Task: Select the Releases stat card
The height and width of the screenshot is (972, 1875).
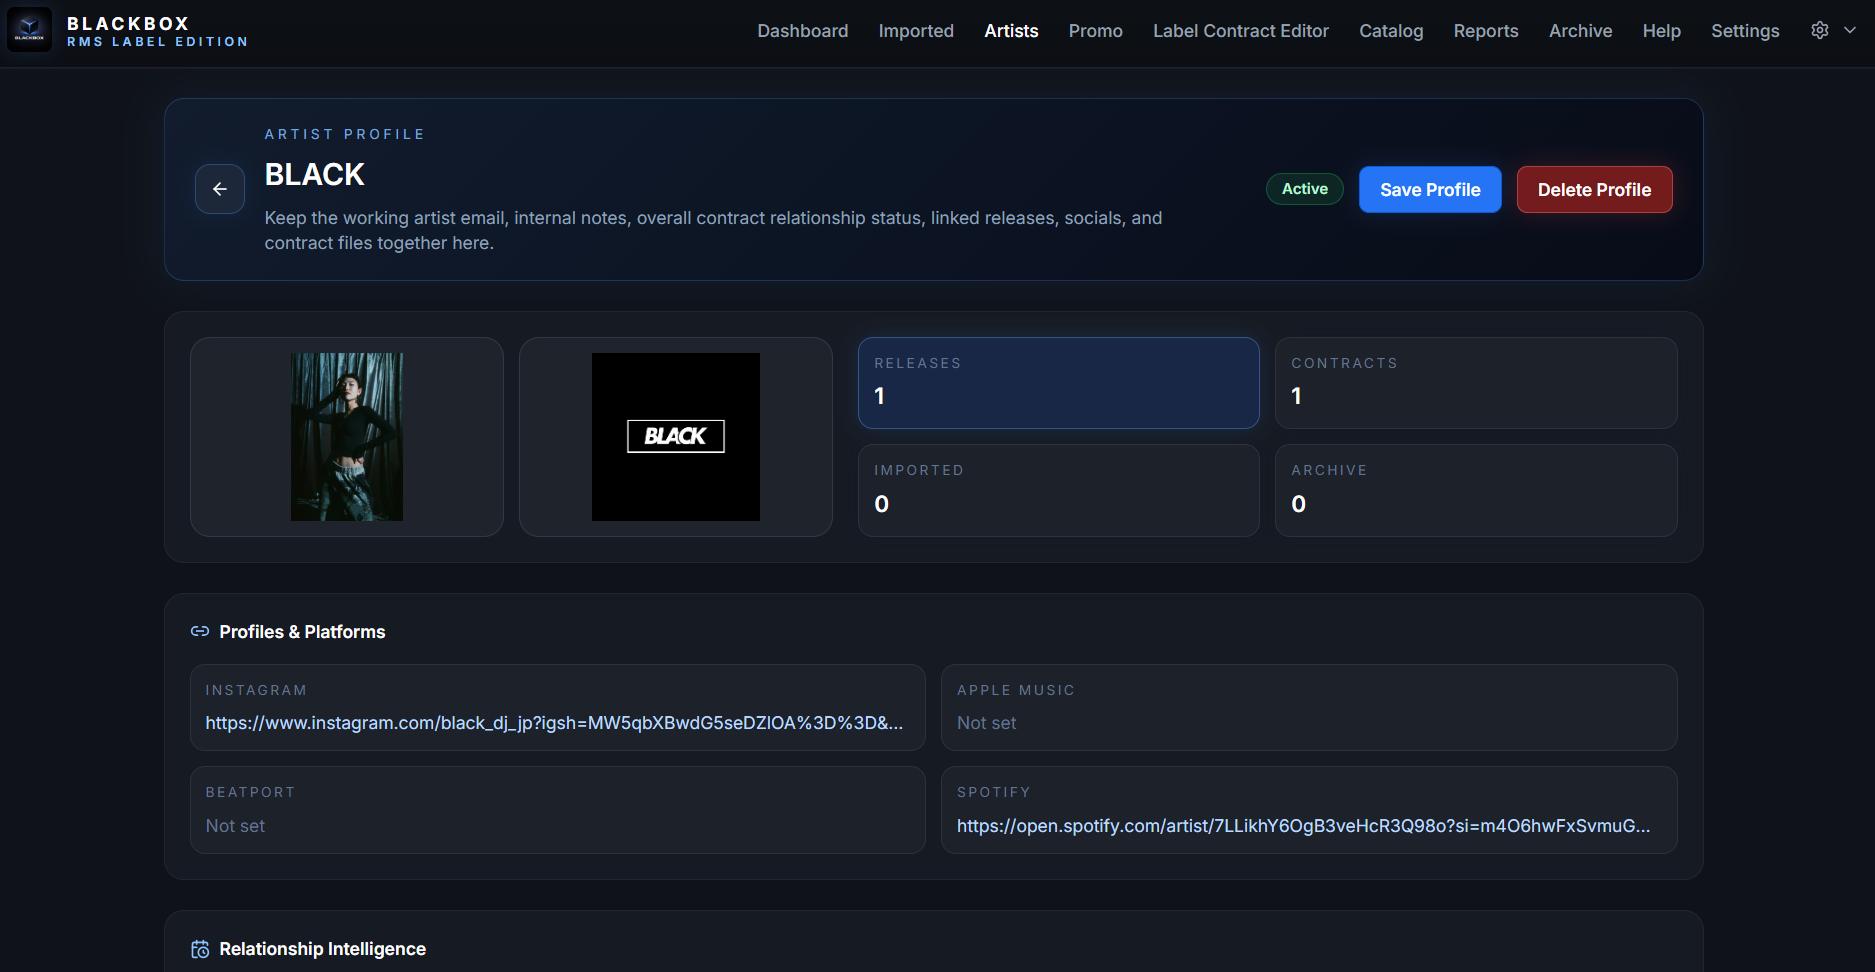Action: [1058, 383]
